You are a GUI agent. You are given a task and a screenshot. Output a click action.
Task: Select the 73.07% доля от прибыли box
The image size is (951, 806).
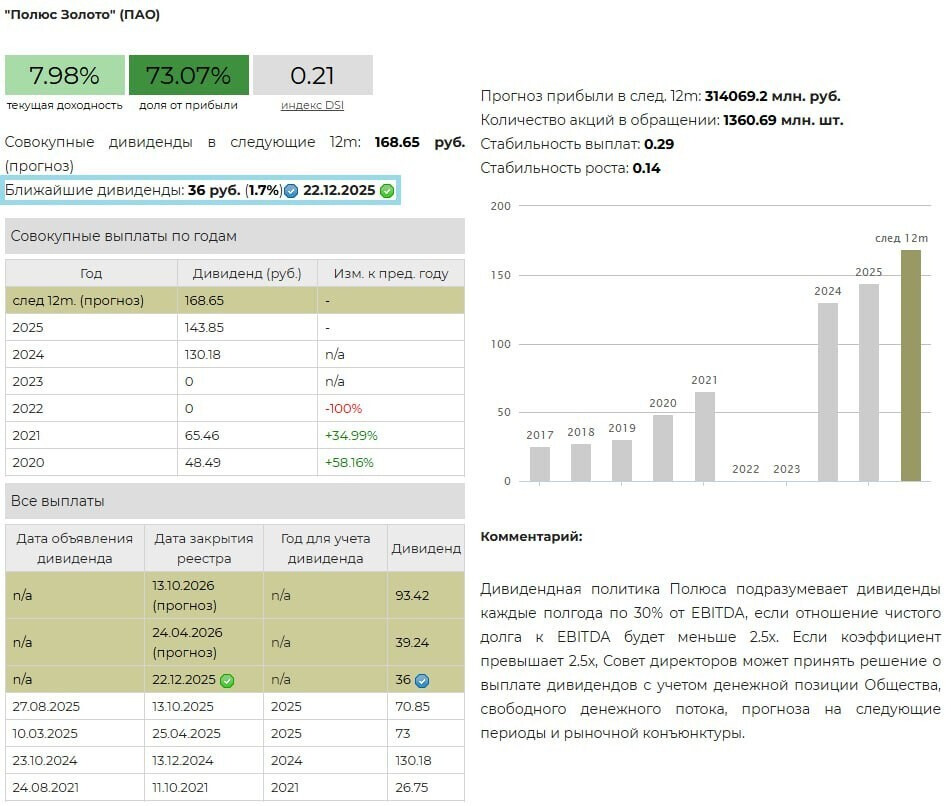click(x=188, y=75)
